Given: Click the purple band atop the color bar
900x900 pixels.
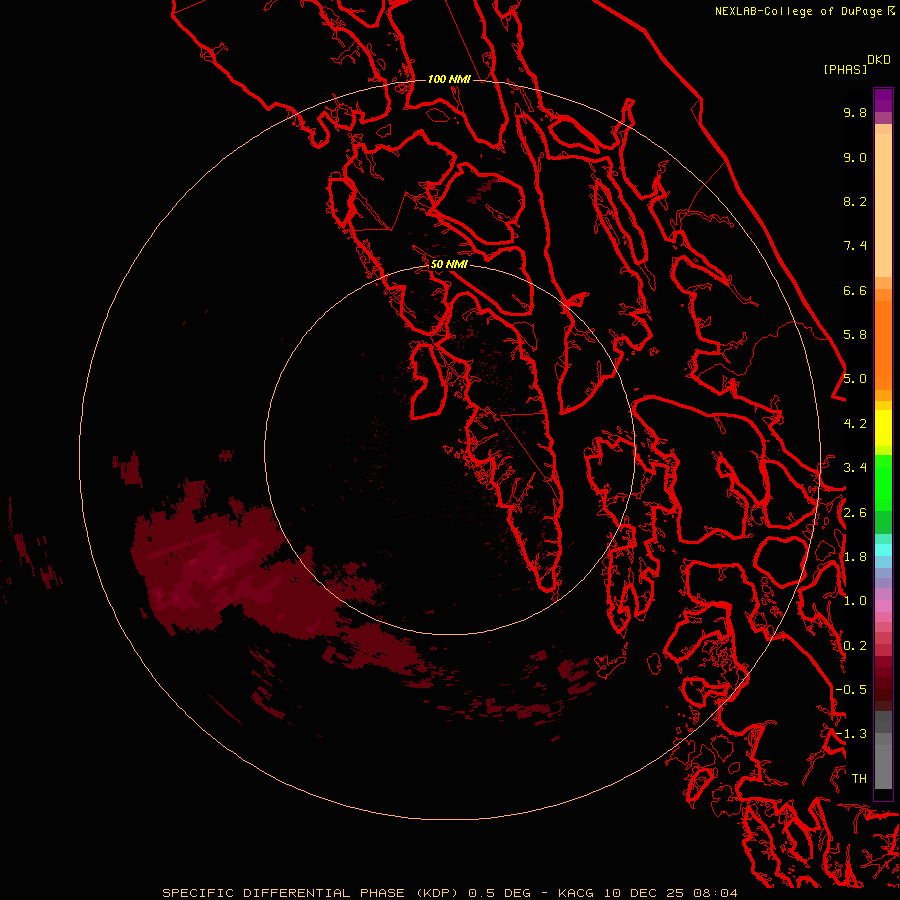Looking at the screenshot, I should [x=883, y=100].
